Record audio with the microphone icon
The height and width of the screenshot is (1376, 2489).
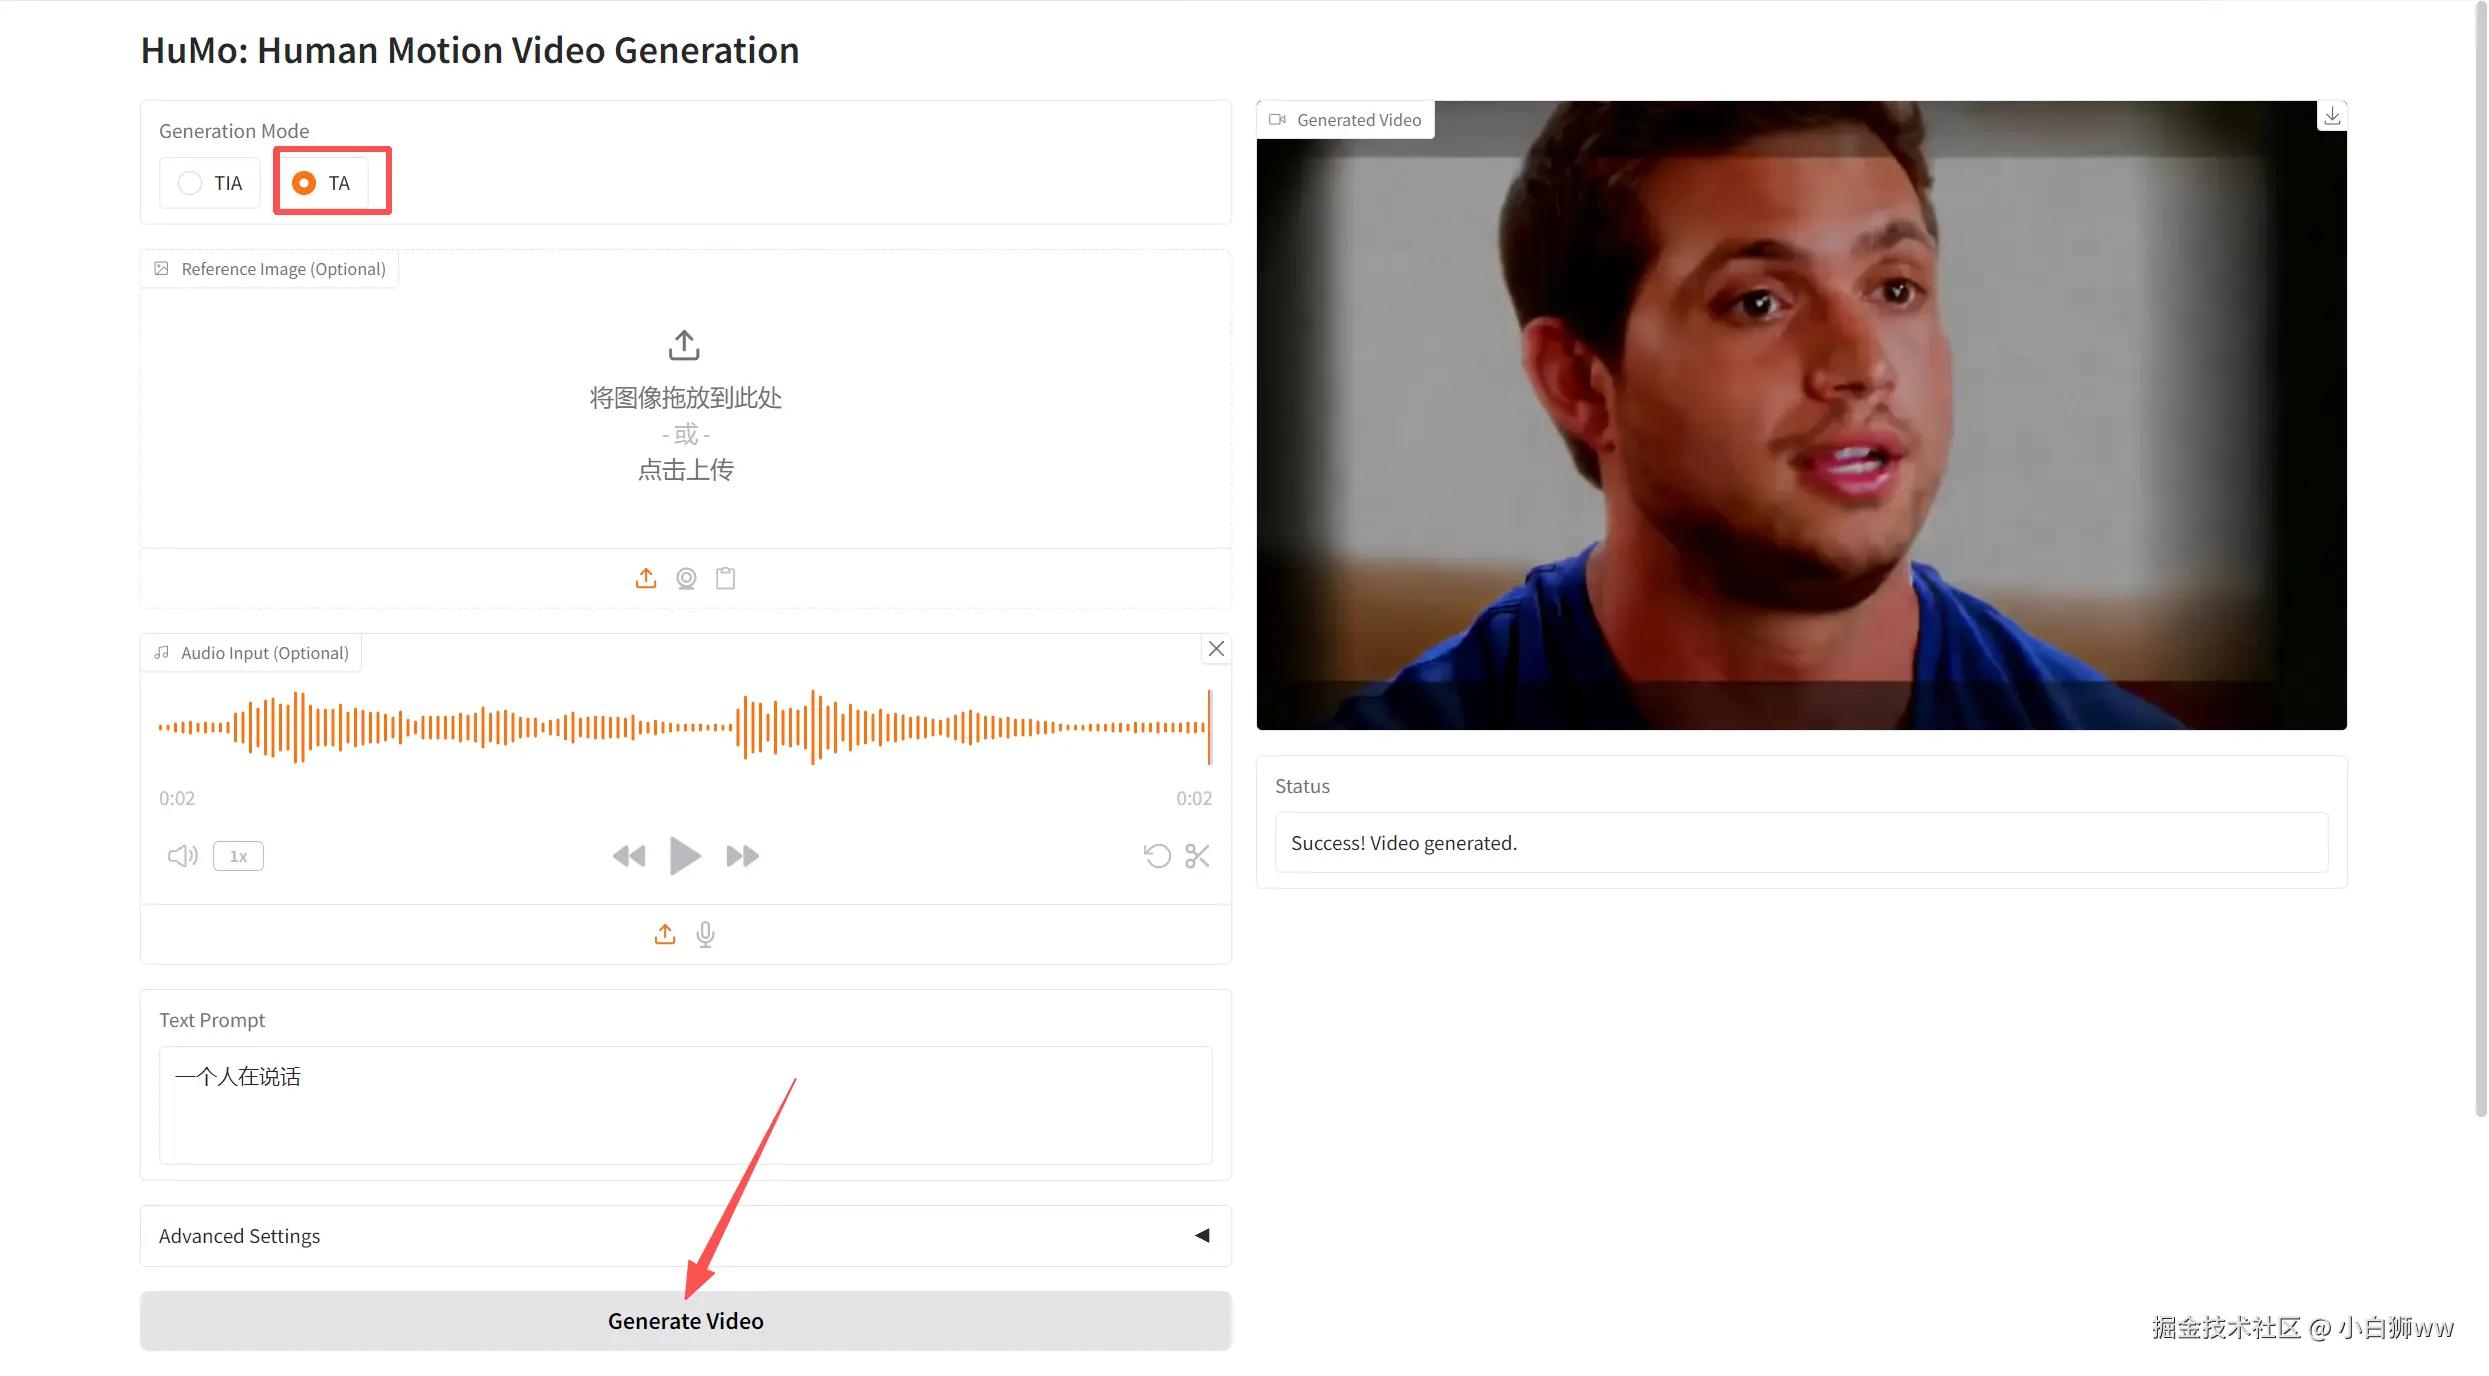pos(706,934)
